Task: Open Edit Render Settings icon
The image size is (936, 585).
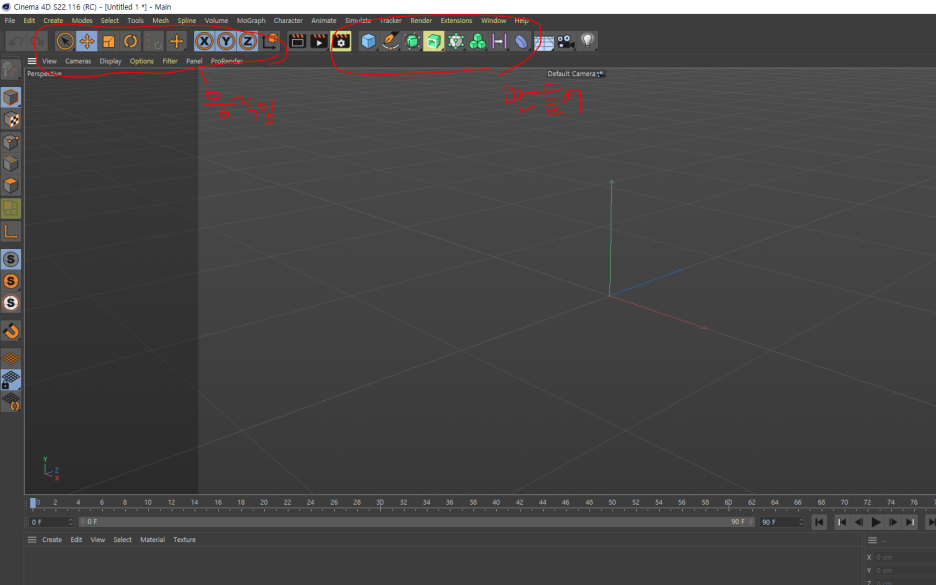Action: click(341, 41)
